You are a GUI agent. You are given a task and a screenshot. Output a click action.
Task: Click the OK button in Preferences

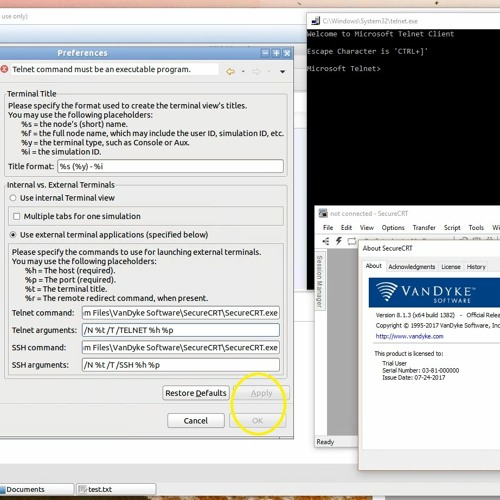click(257, 421)
